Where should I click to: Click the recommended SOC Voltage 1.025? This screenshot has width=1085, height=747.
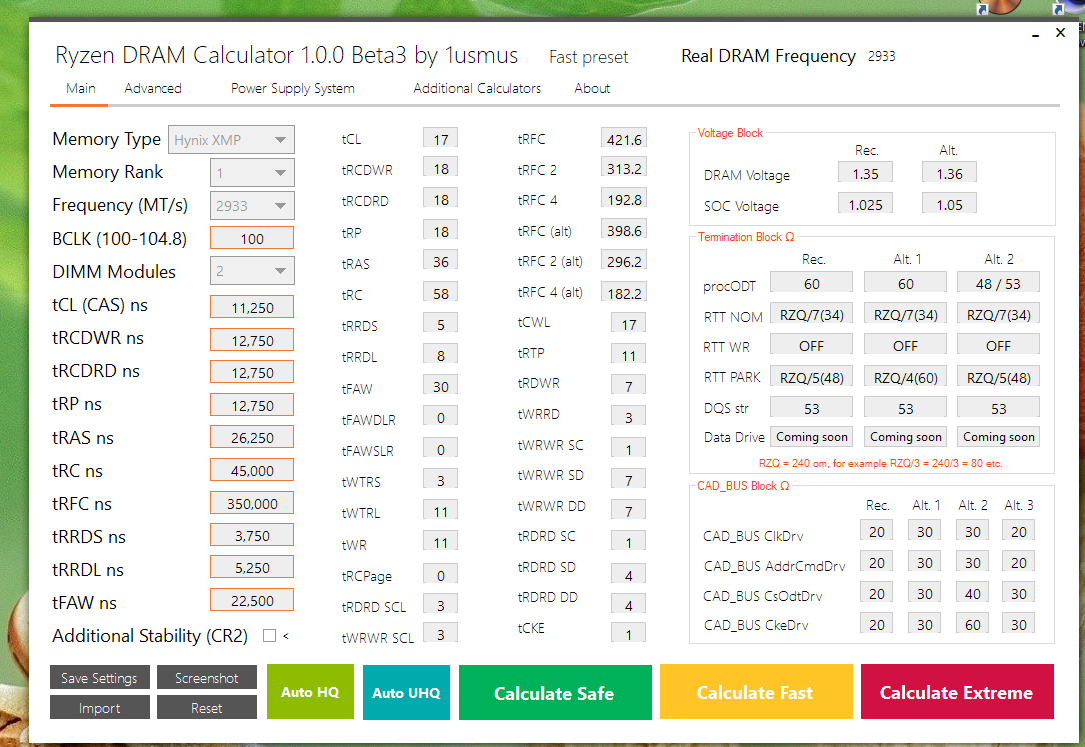click(x=865, y=204)
